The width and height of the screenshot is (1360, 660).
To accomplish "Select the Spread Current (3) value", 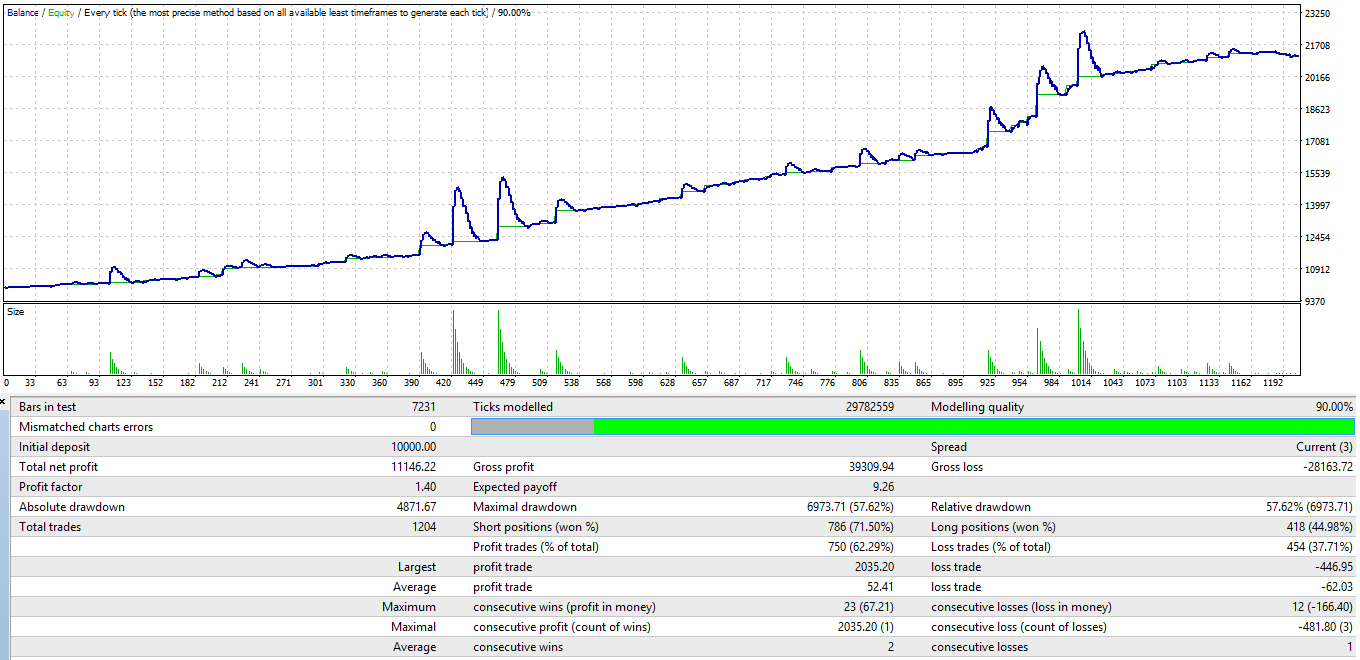I will (1324, 447).
